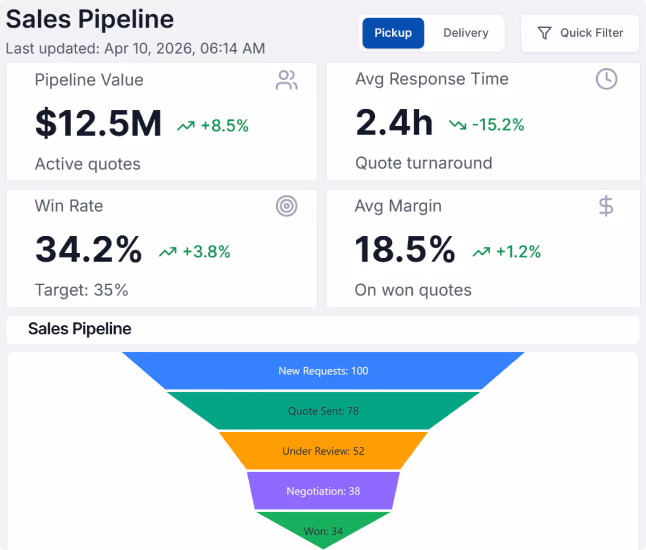Click the upward trend arrow beside +8.5%
Image resolution: width=646 pixels, height=550 pixels.
(x=186, y=126)
